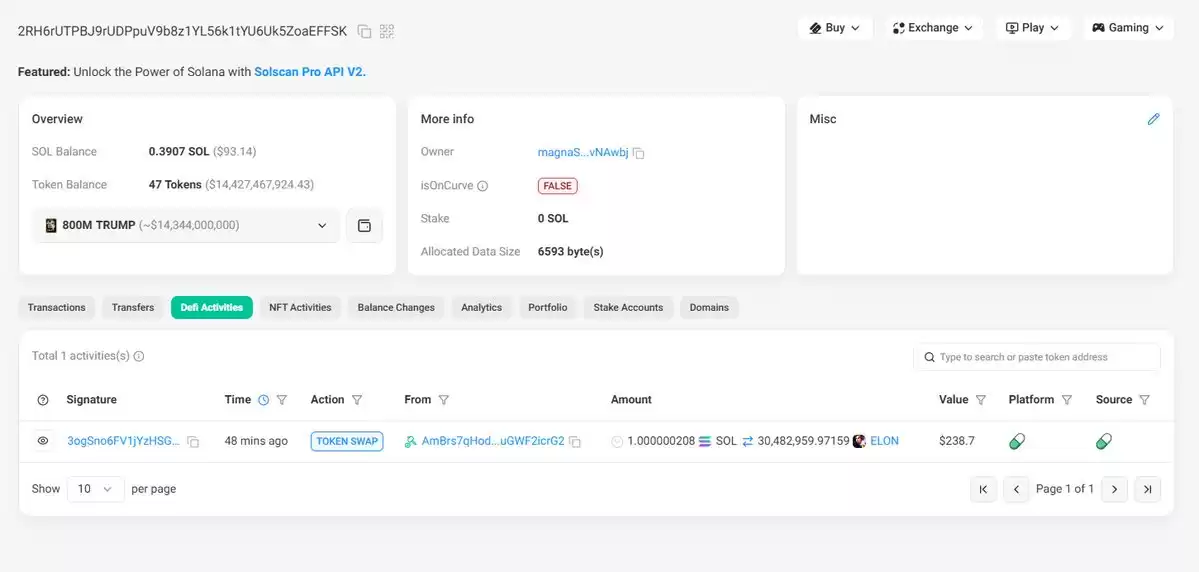This screenshot has height=572, width=1199.
Task: Switch to Transactions tab
Action: pos(57,307)
